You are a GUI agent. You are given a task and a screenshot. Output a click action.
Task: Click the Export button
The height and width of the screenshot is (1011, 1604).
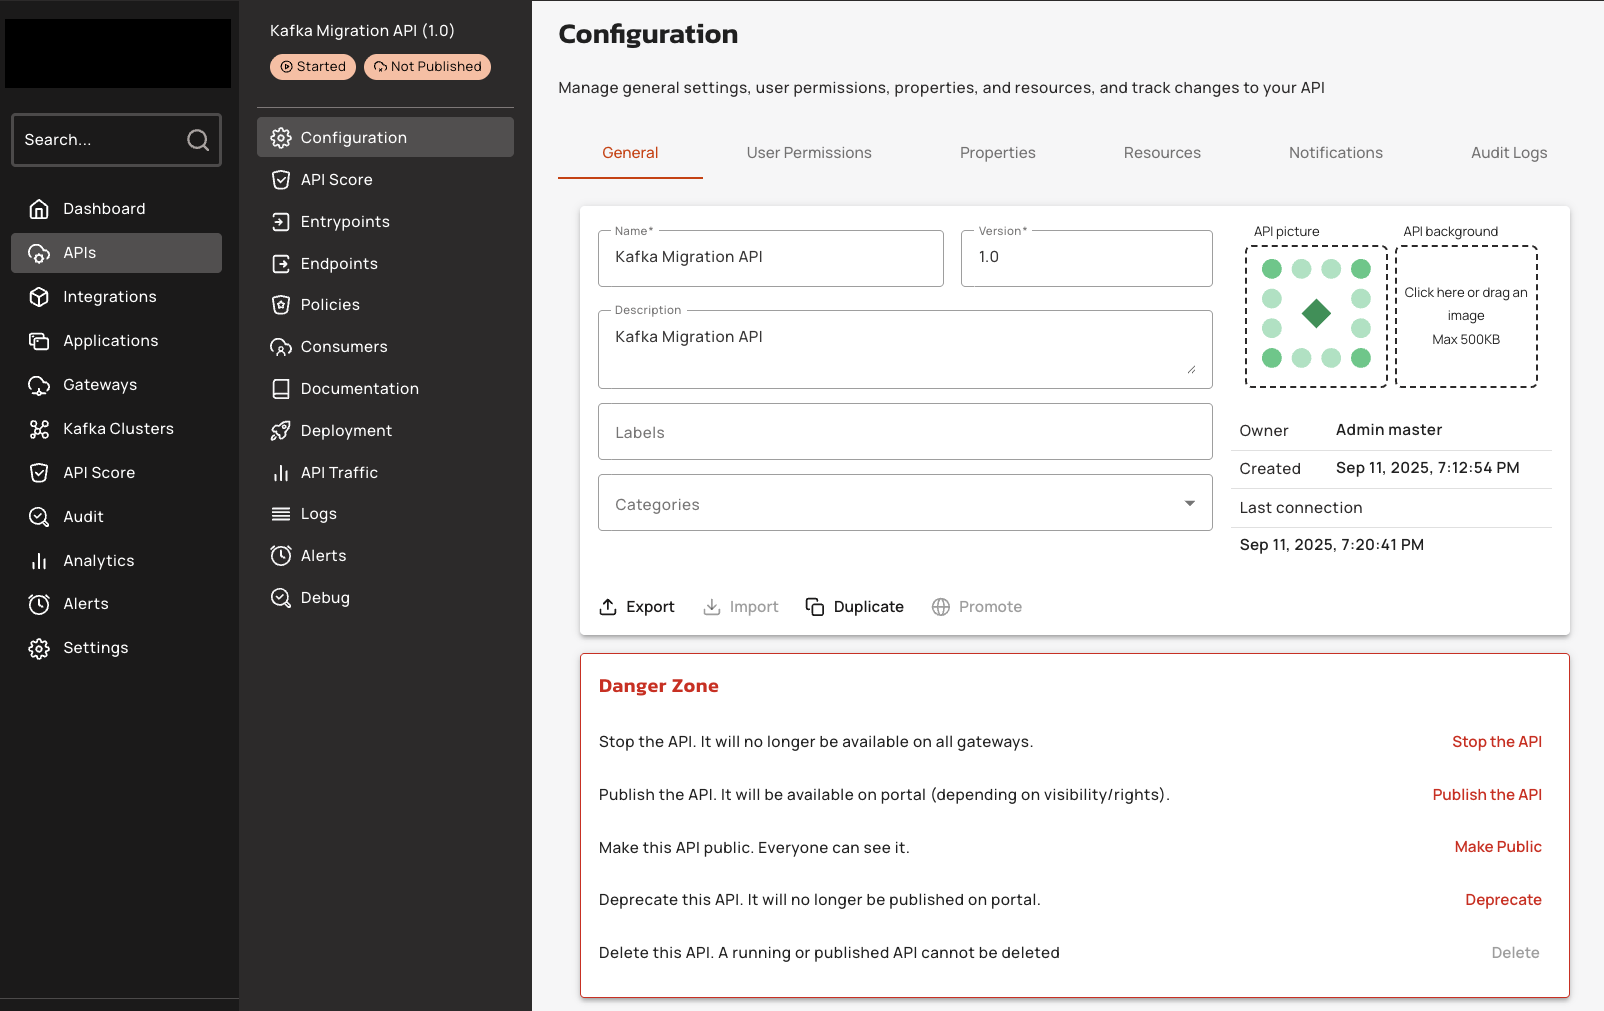tap(637, 607)
